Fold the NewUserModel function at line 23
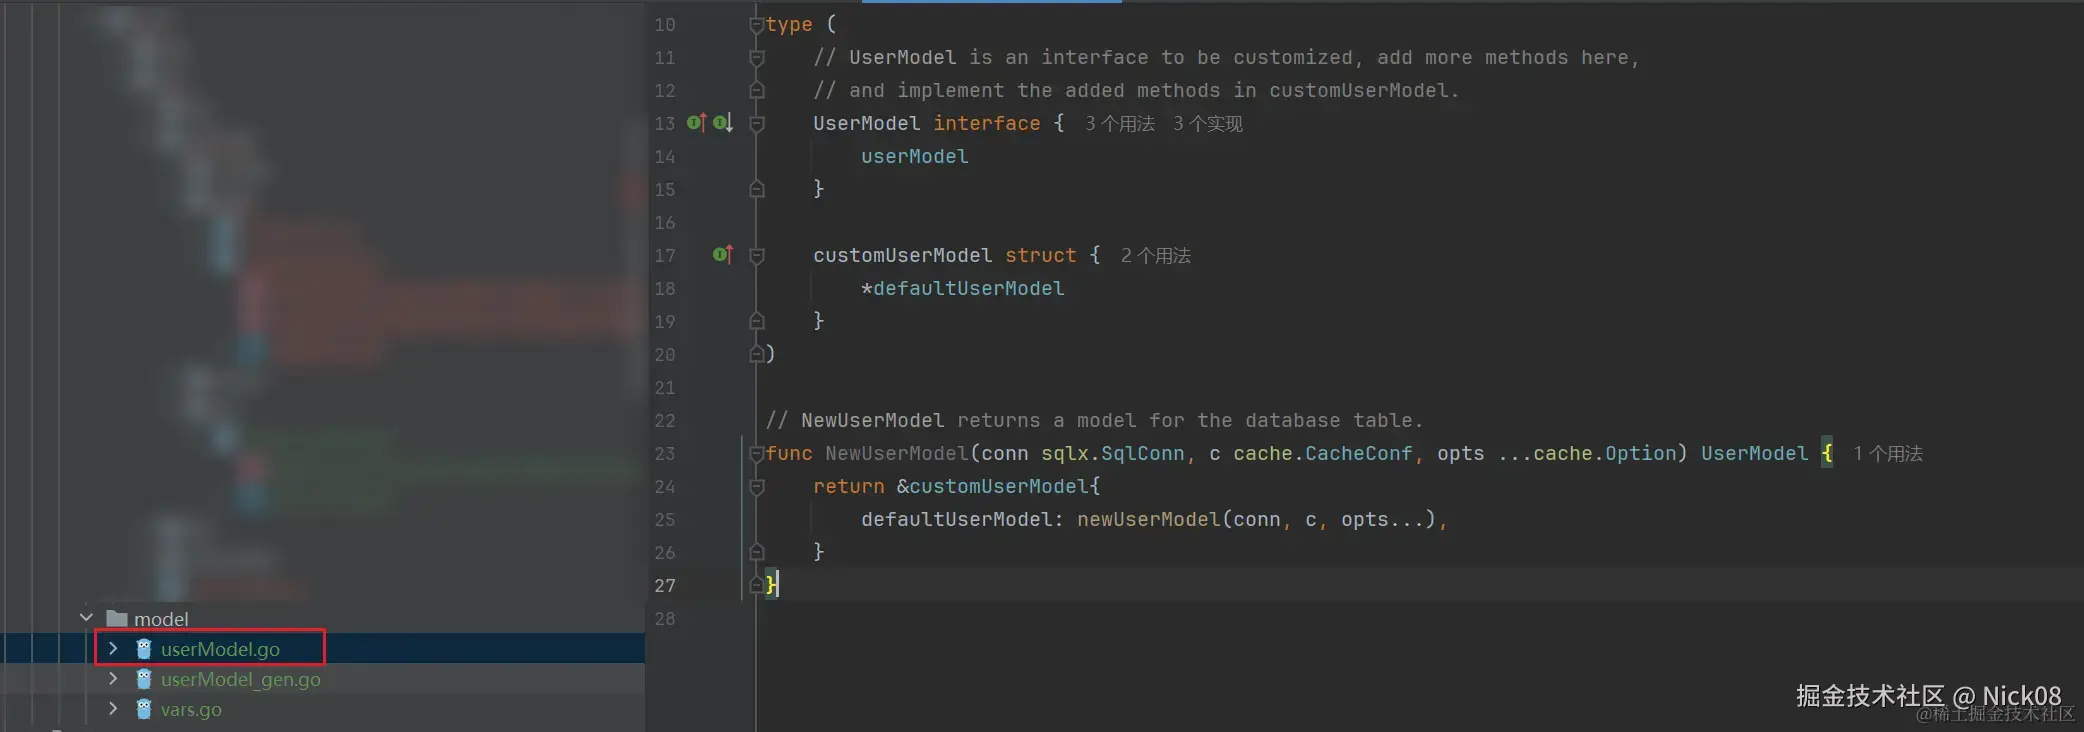 757,454
